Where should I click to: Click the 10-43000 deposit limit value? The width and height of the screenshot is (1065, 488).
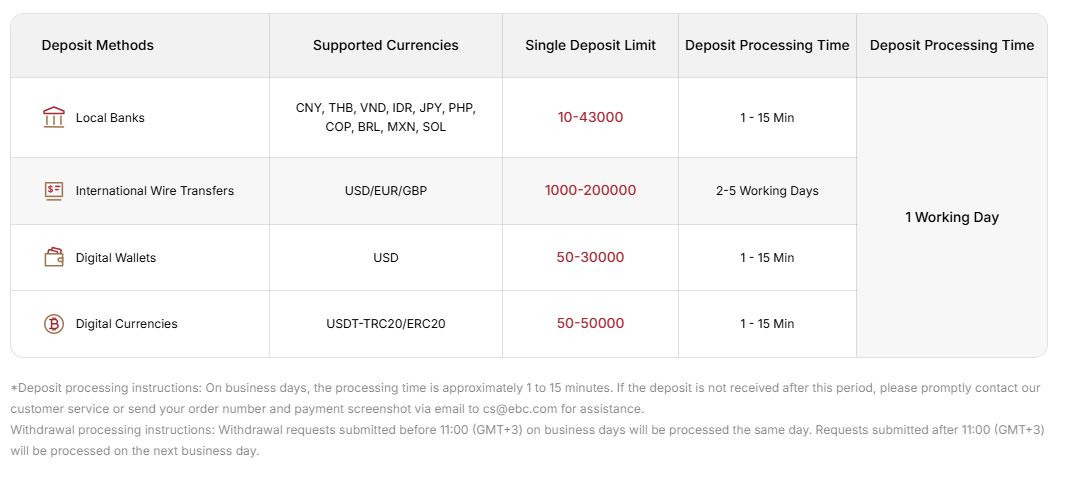[590, 117]
